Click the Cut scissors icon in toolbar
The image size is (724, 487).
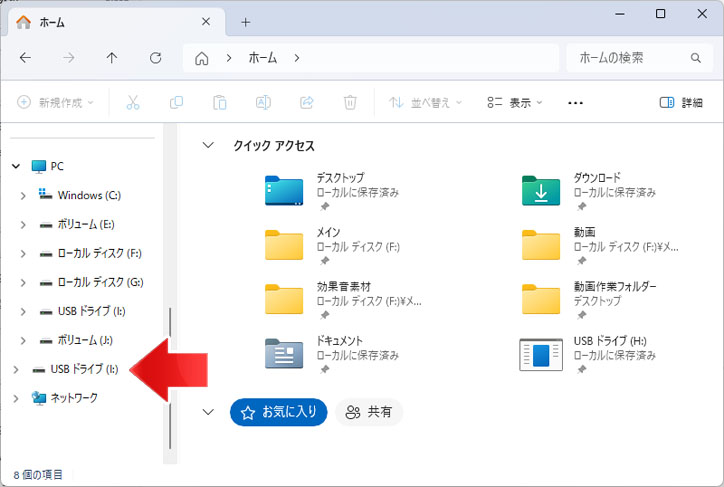[x=132, y=102]
